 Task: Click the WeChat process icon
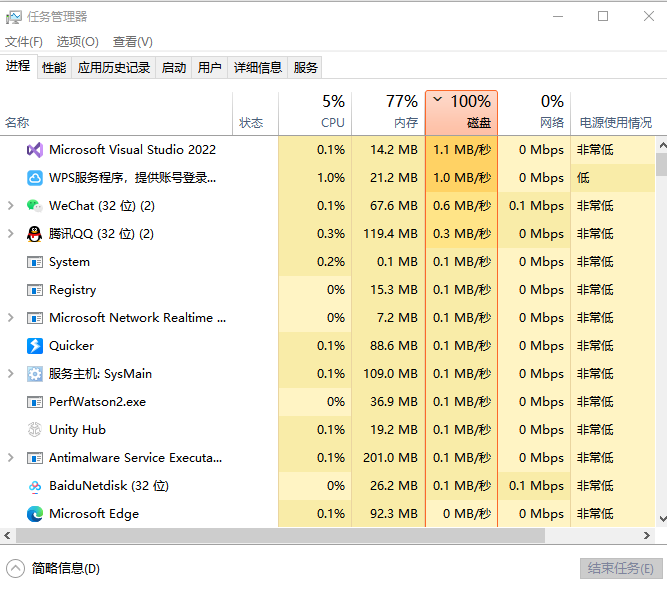click(34, 206)
